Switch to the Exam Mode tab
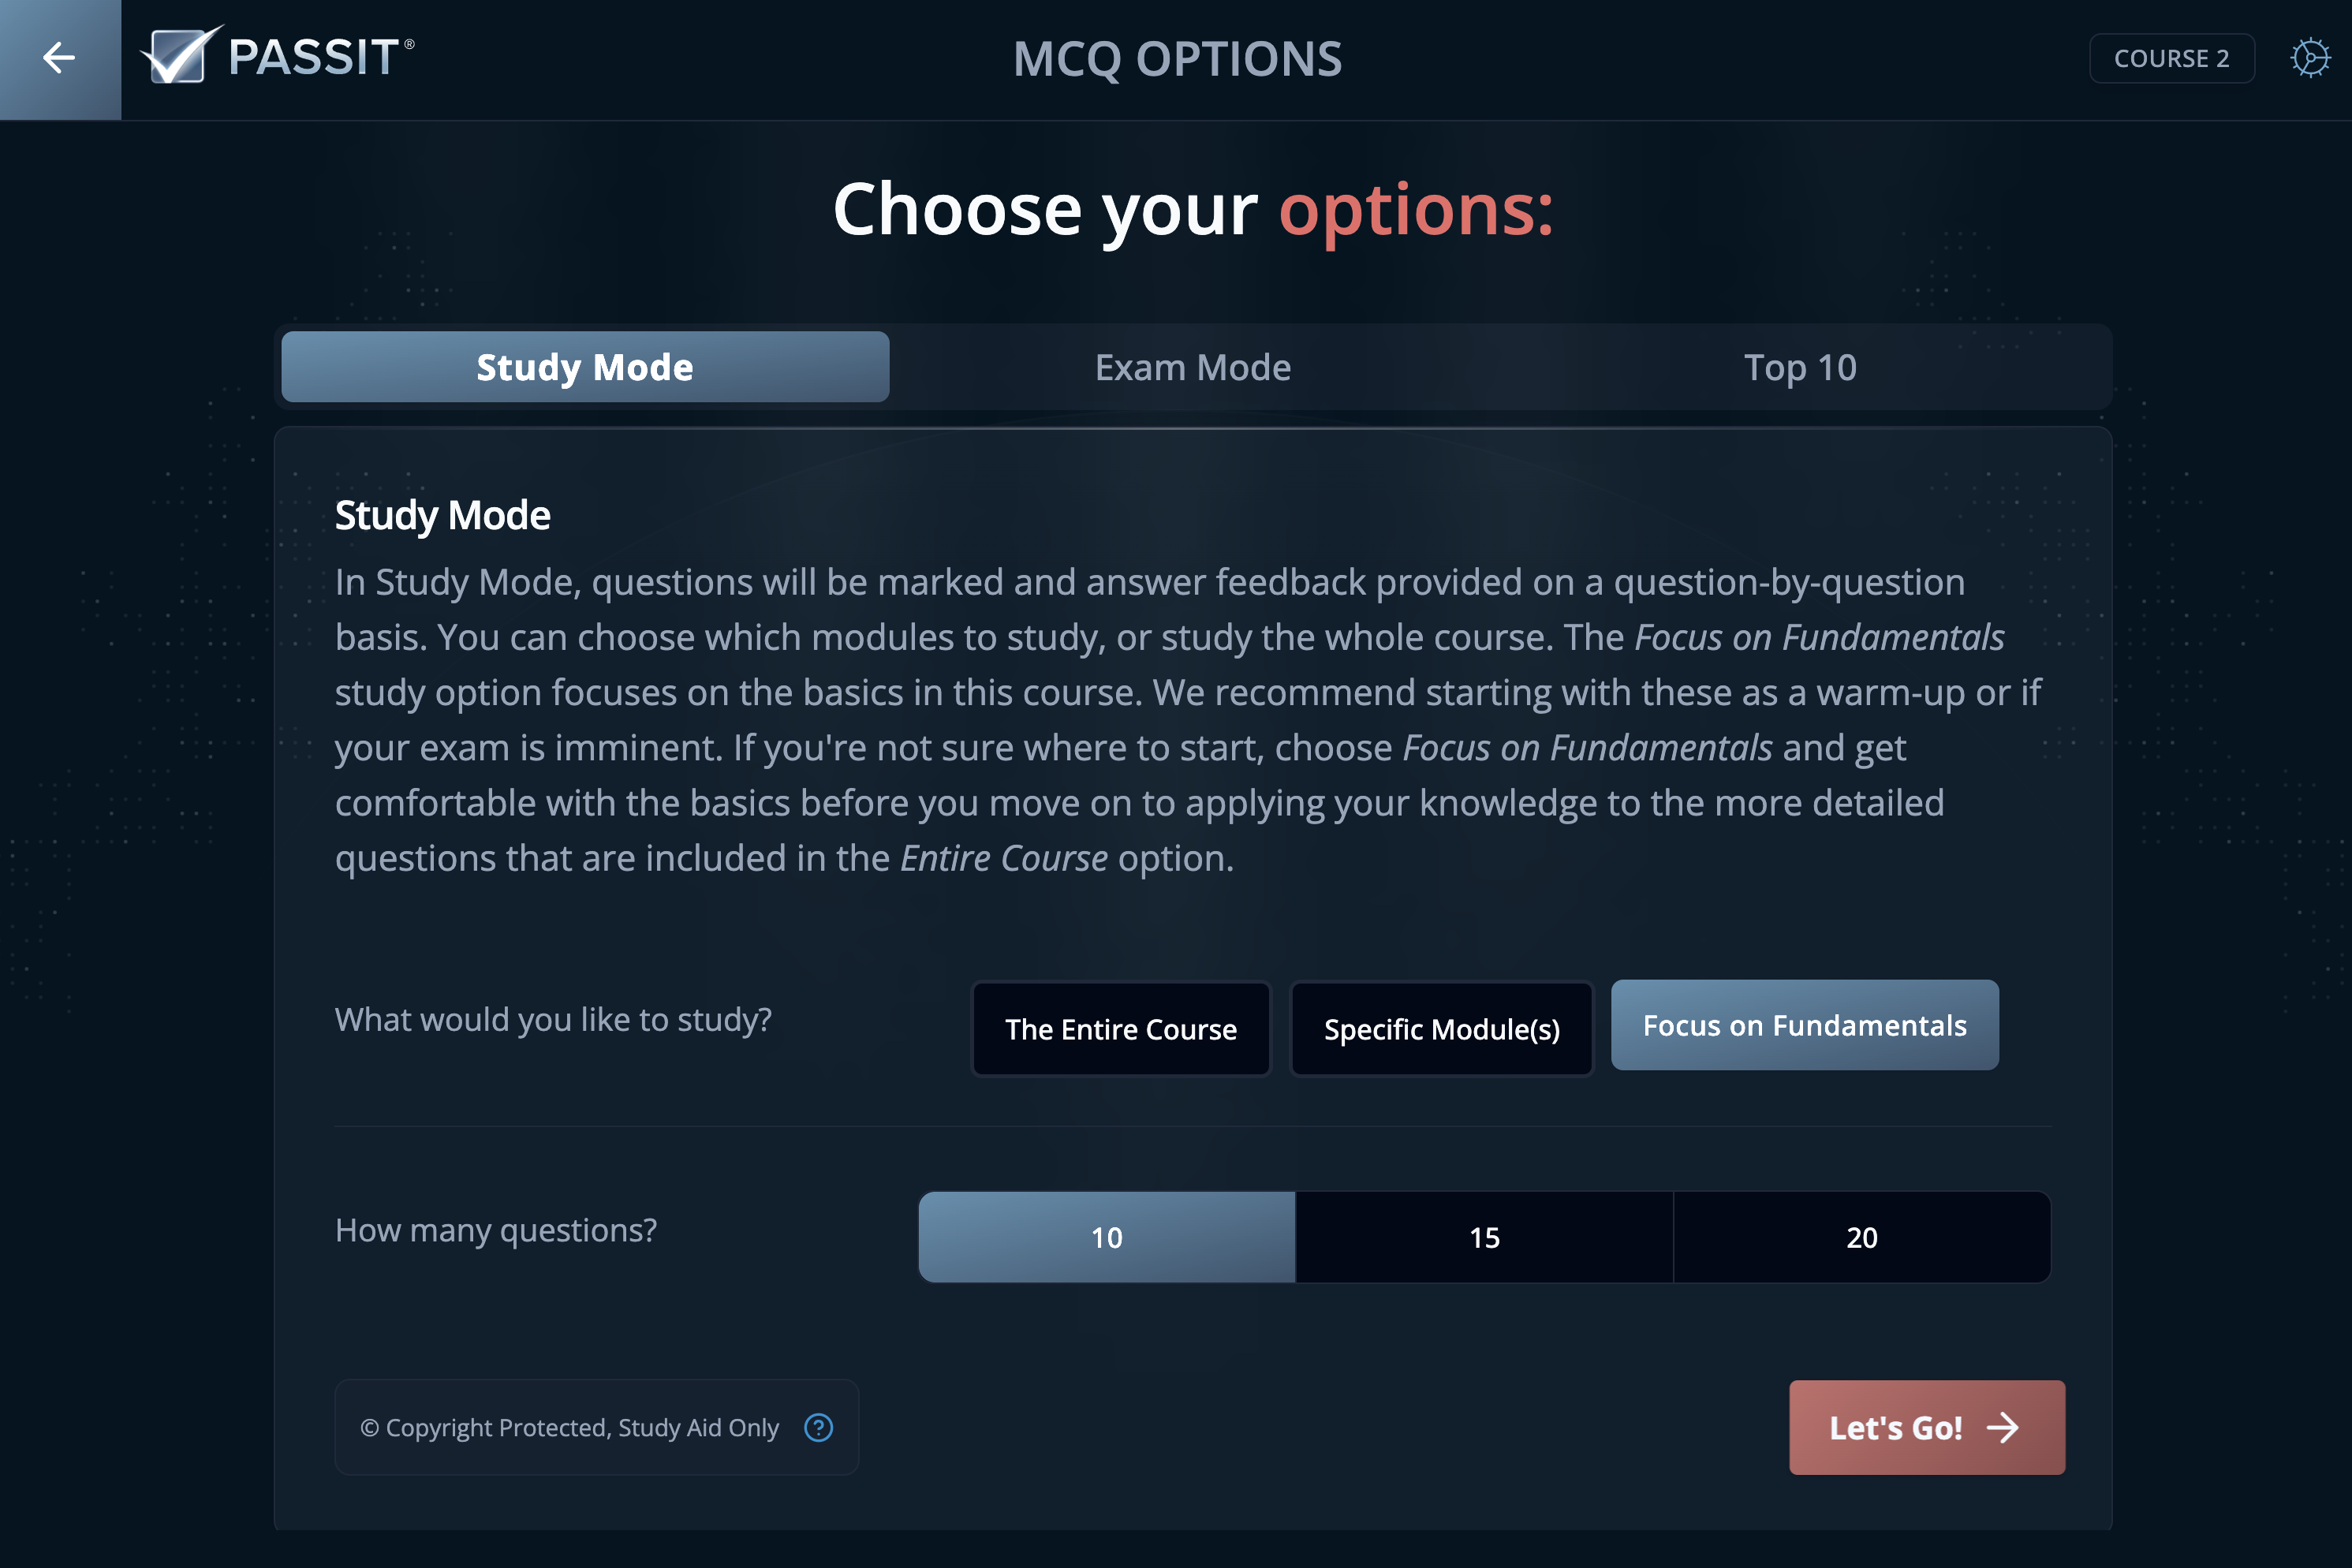The height and width of the screenshot is (1568, 2352). click(x=1192, y=367)
